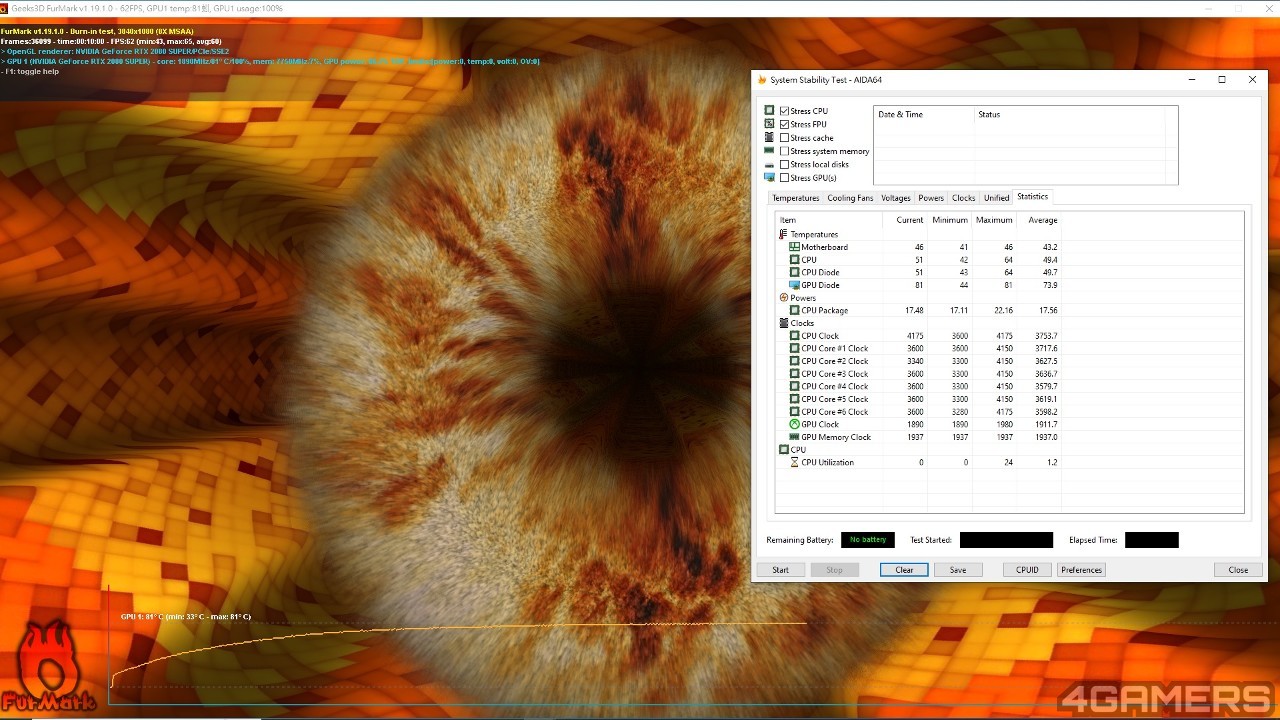This screenshot has width=1280, height=720.
Task: Click the Maximum column header
Action: [995, 220]
